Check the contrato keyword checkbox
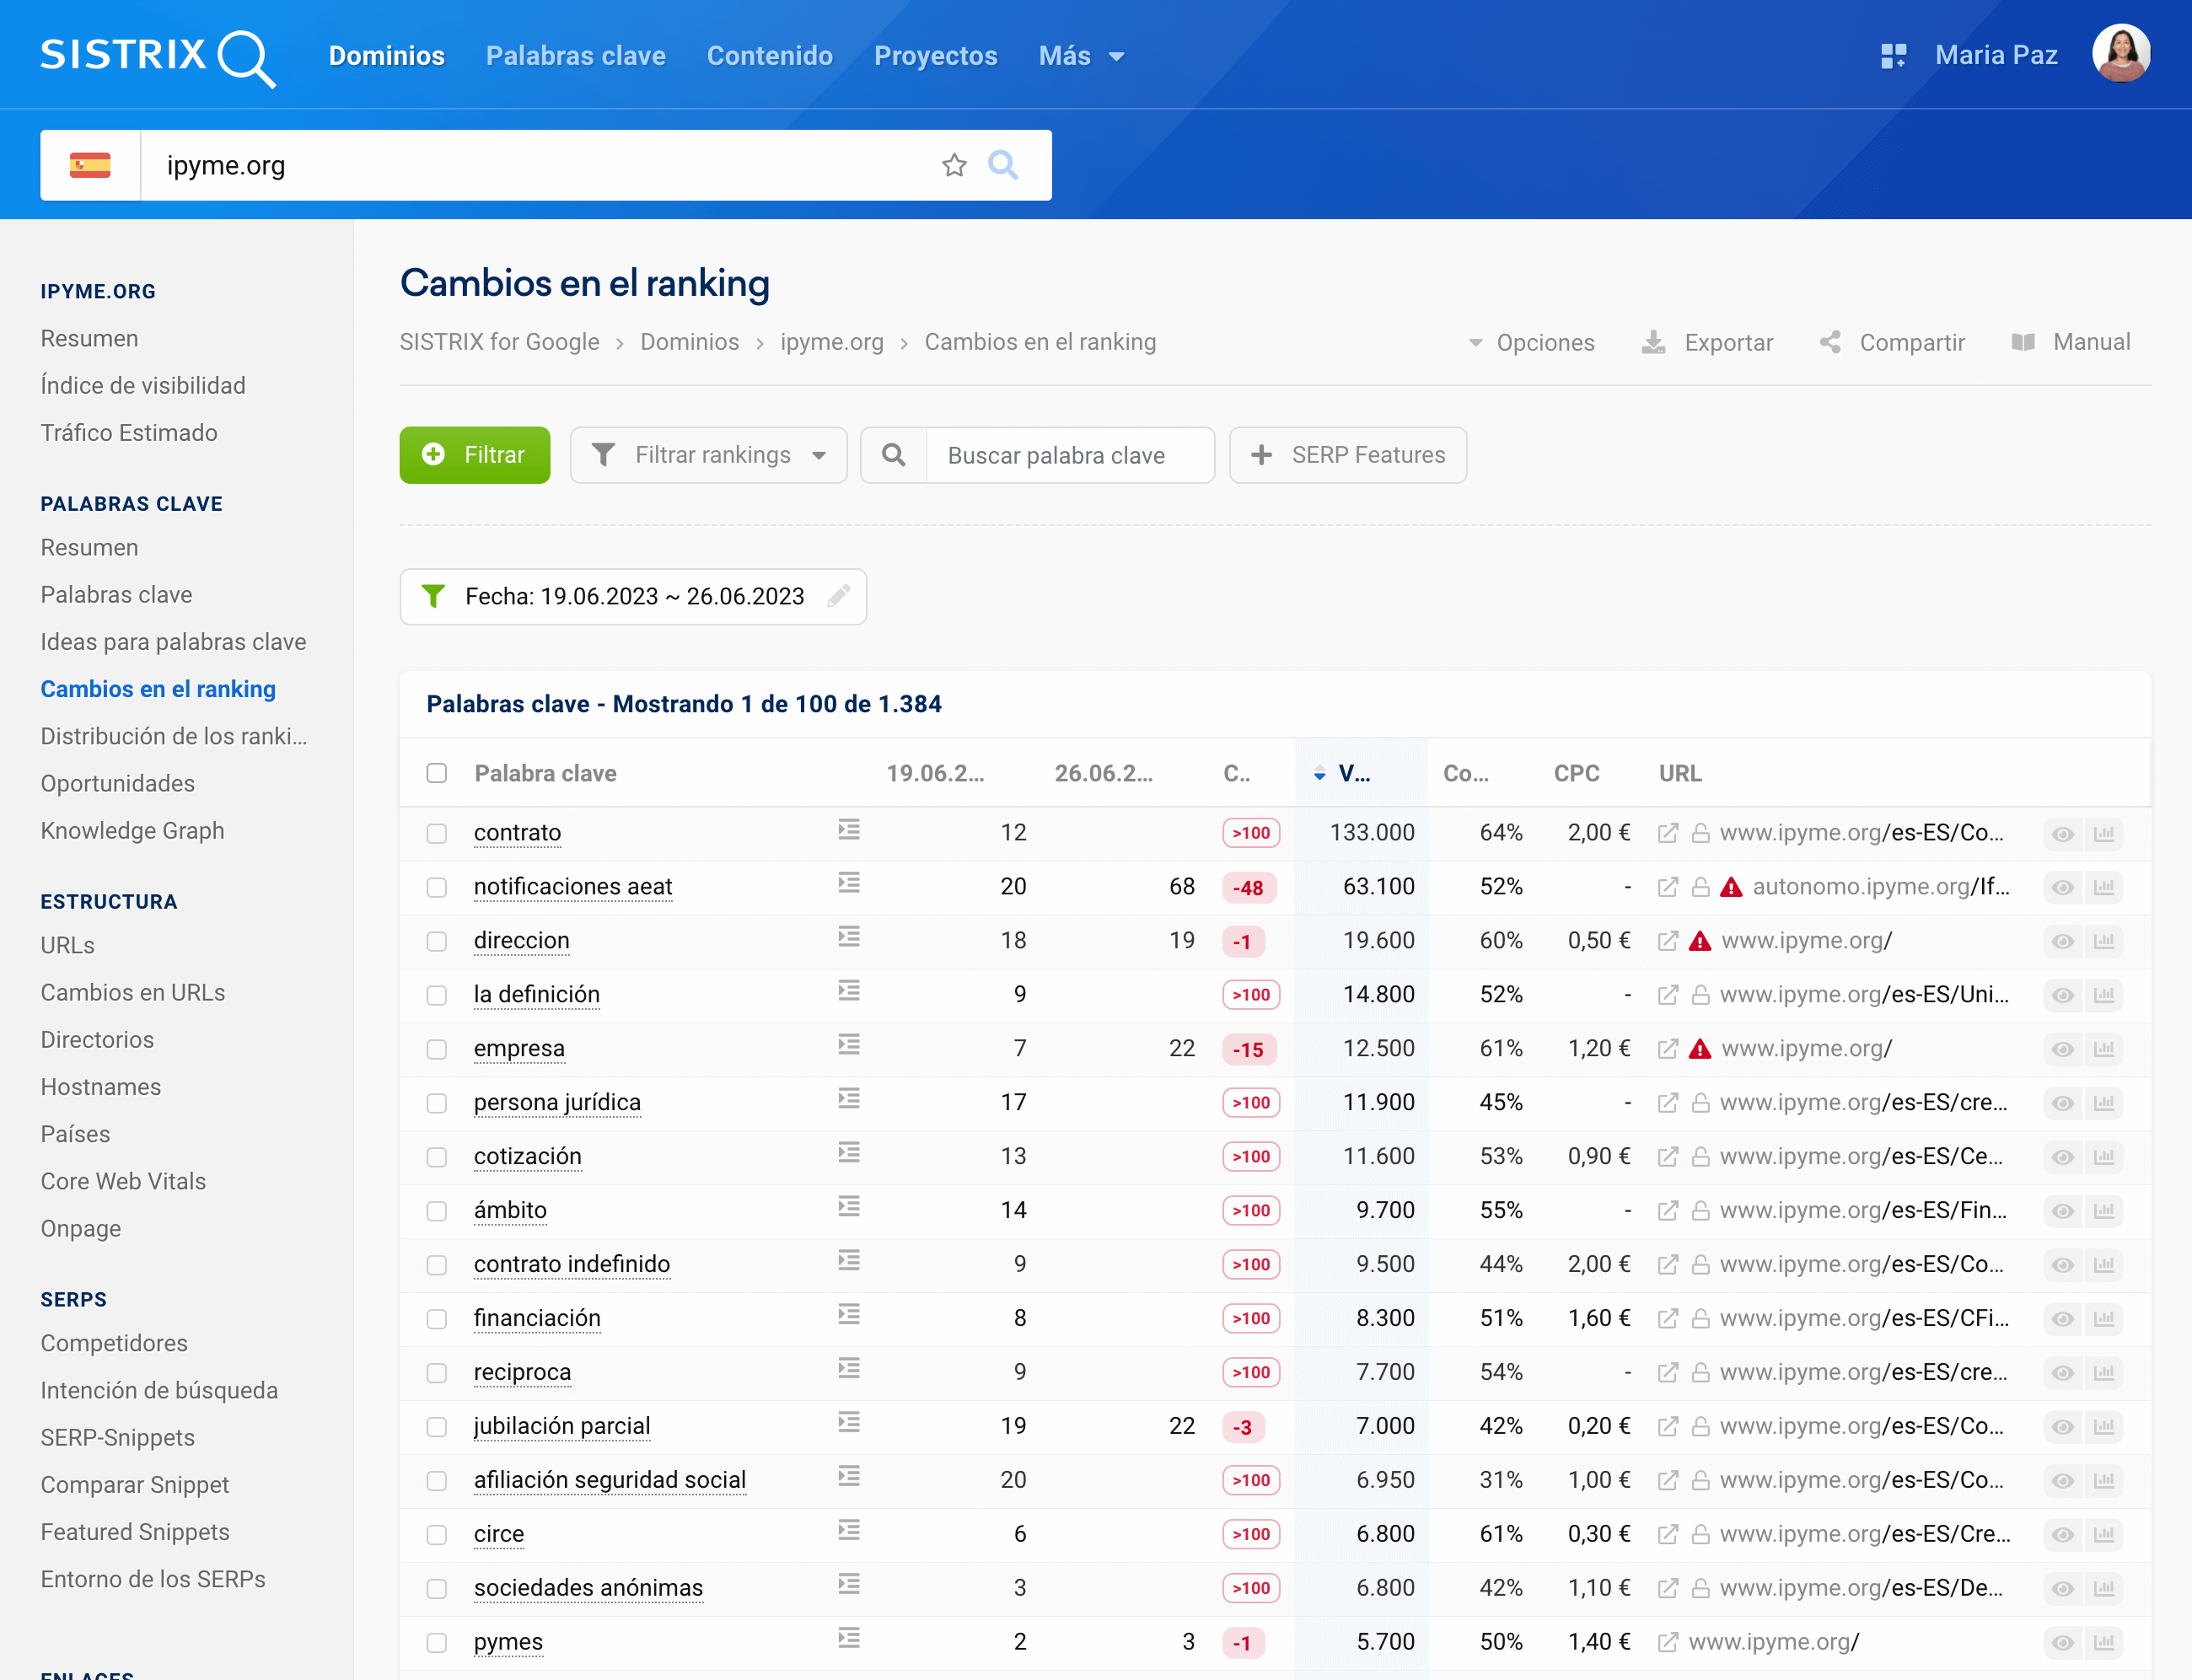 coord(437,833)
